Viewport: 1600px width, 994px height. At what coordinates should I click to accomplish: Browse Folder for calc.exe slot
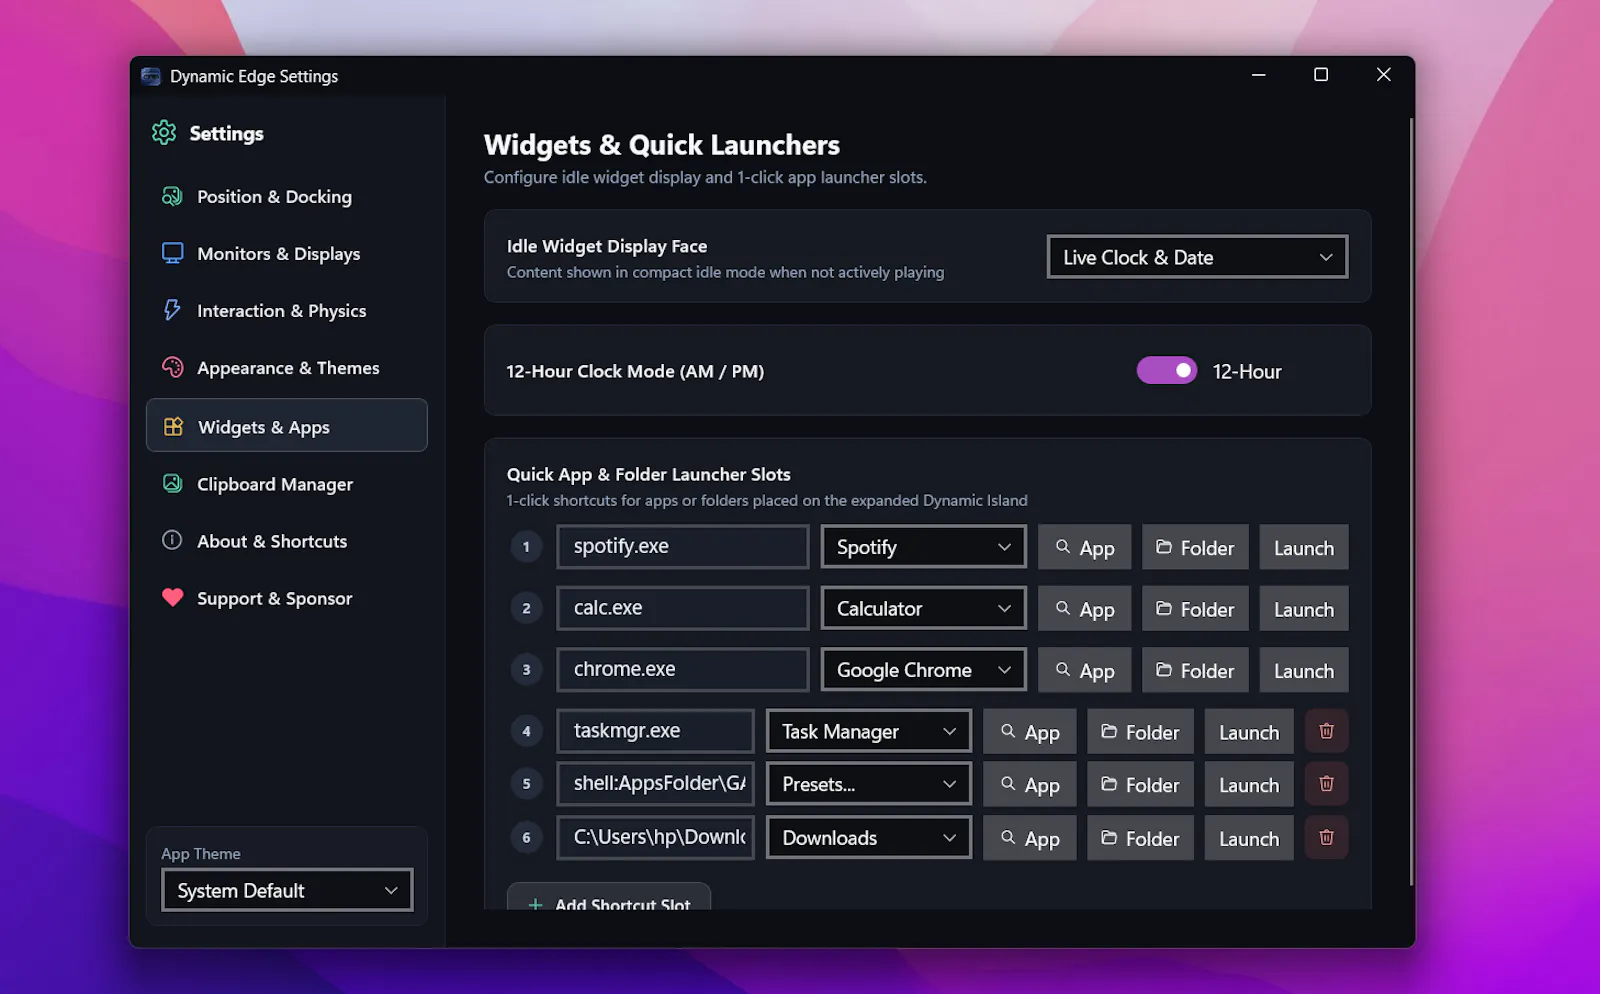1195,608
